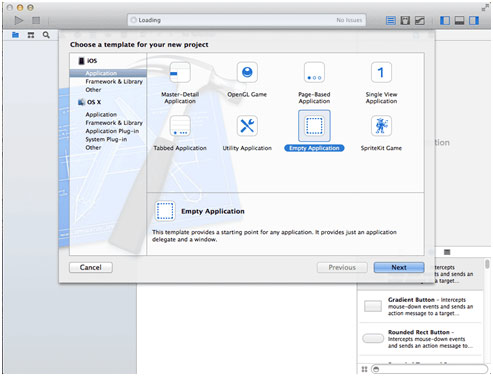
Task: Toggle the Utilities pane visibility
Action: [474, 21]
